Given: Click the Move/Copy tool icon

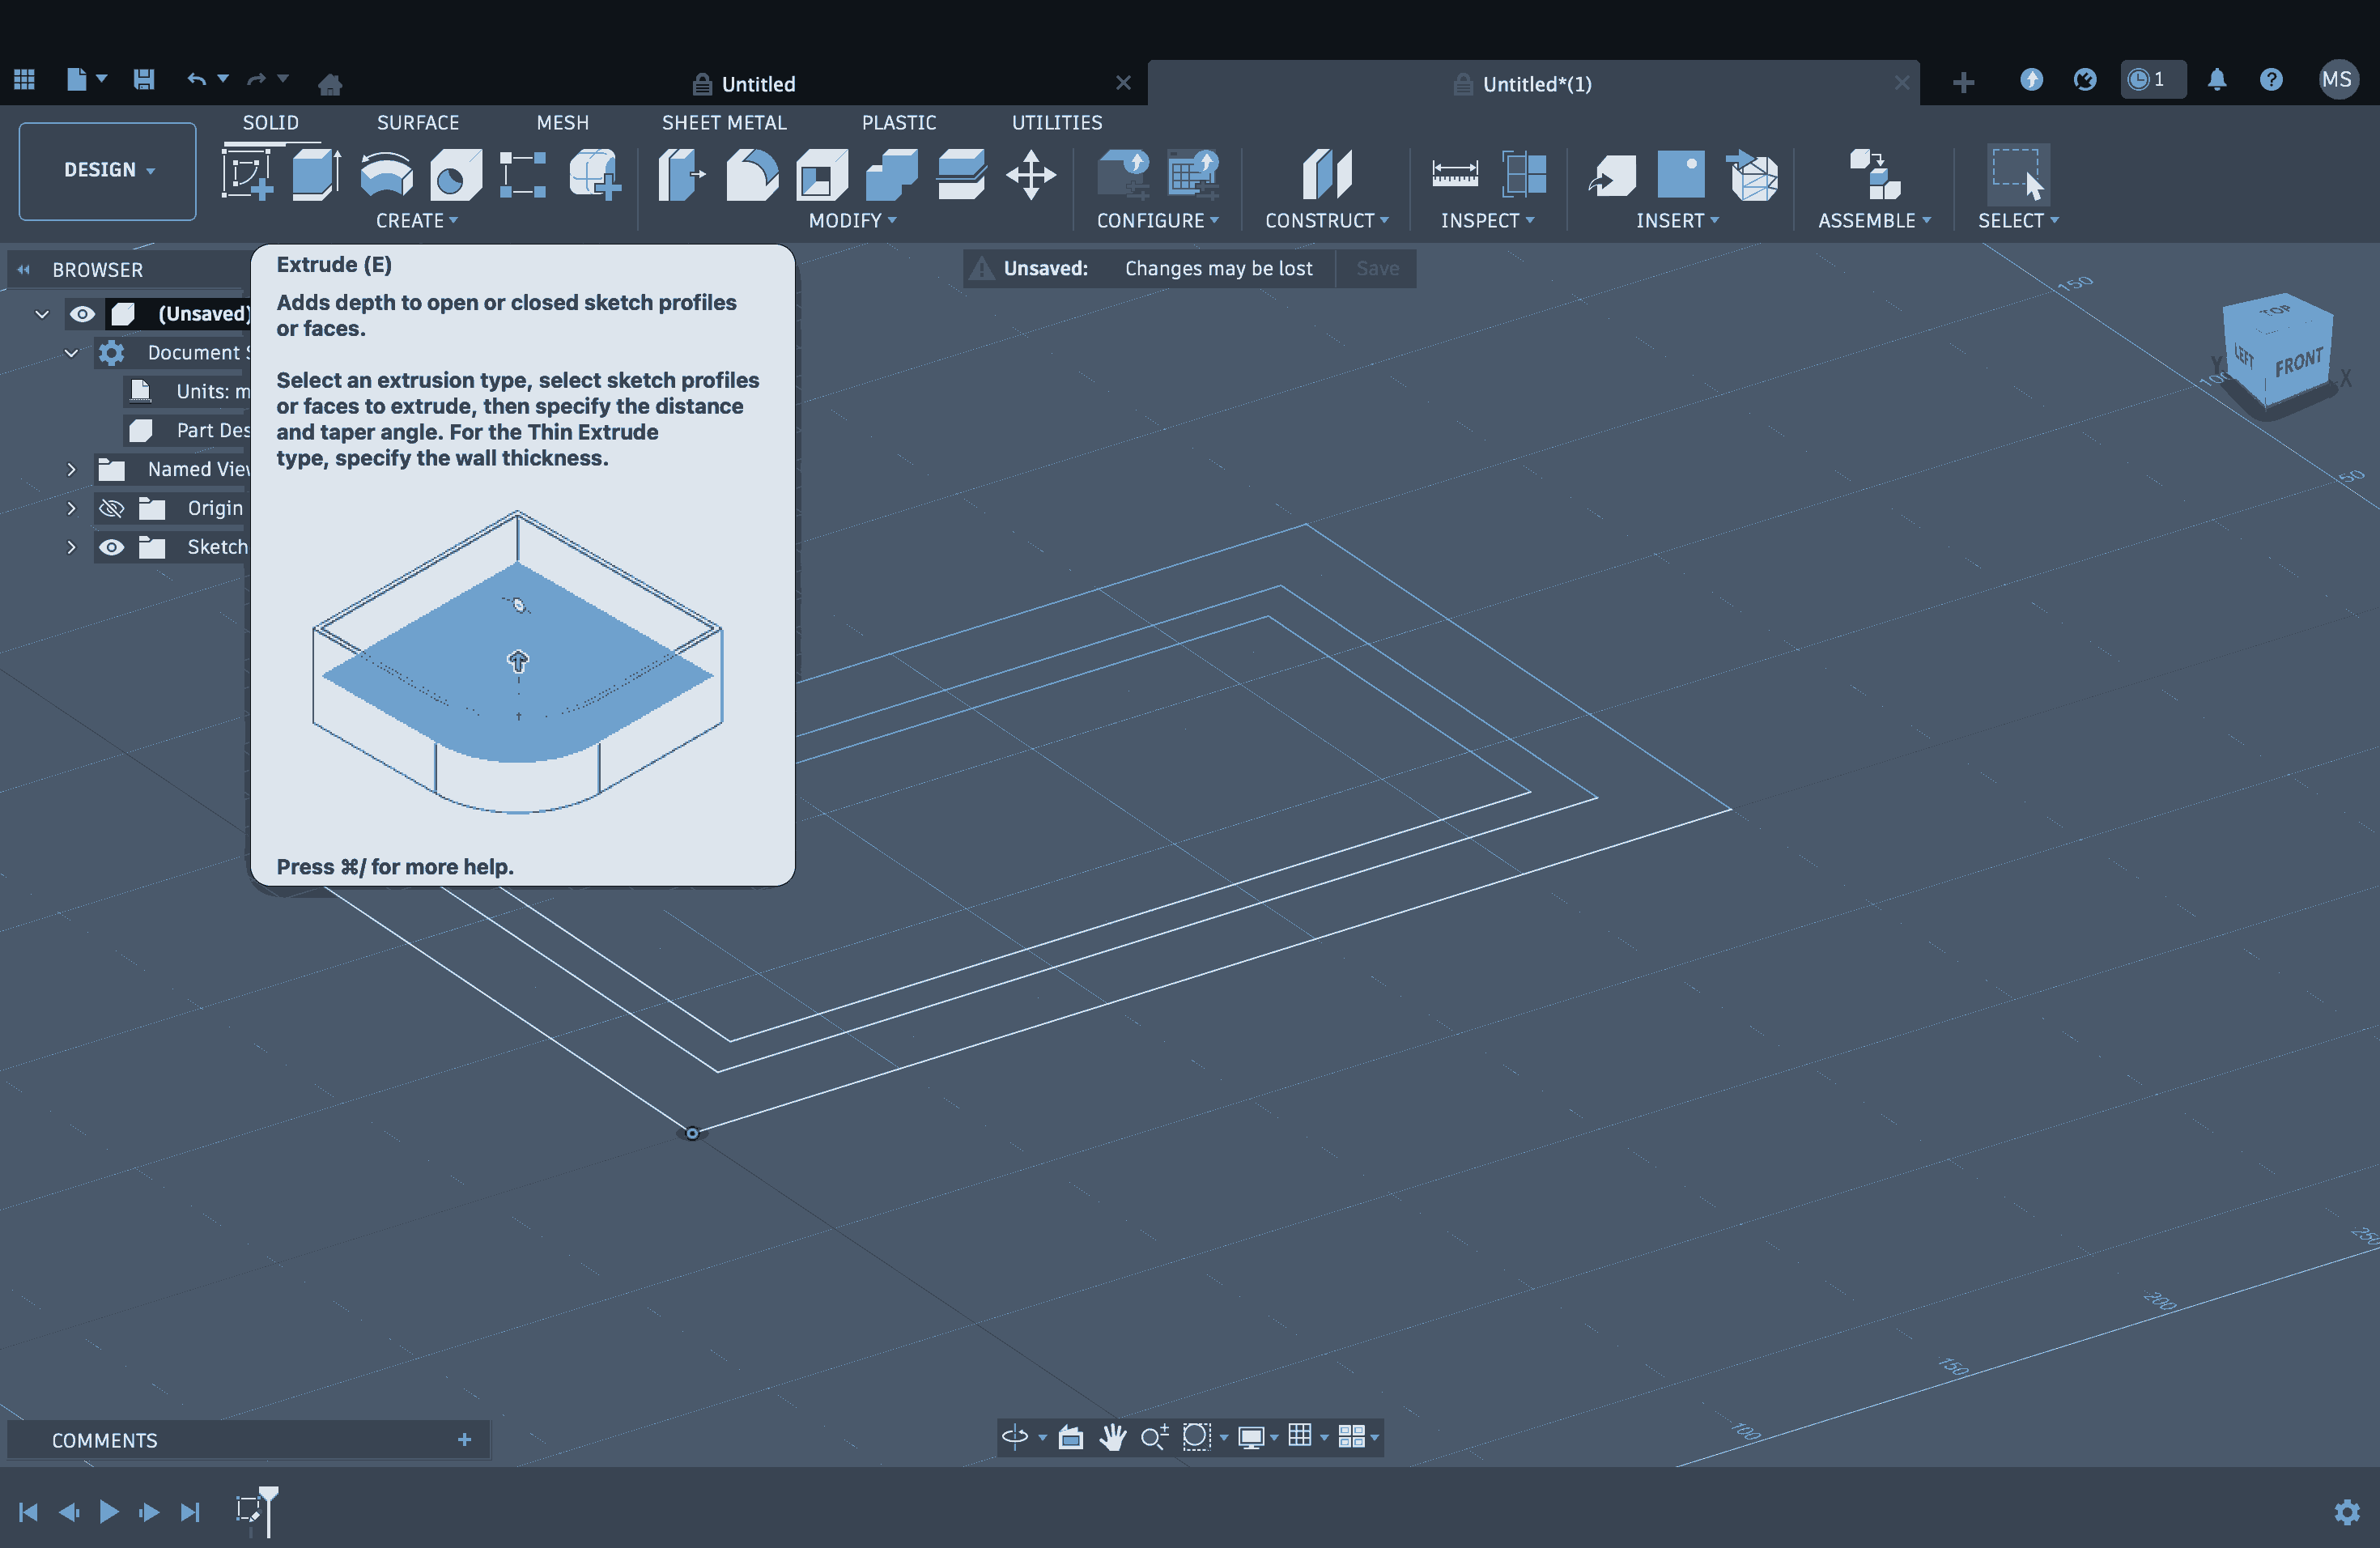Looking at the screenshot, I should click(x=1031, y=175).
